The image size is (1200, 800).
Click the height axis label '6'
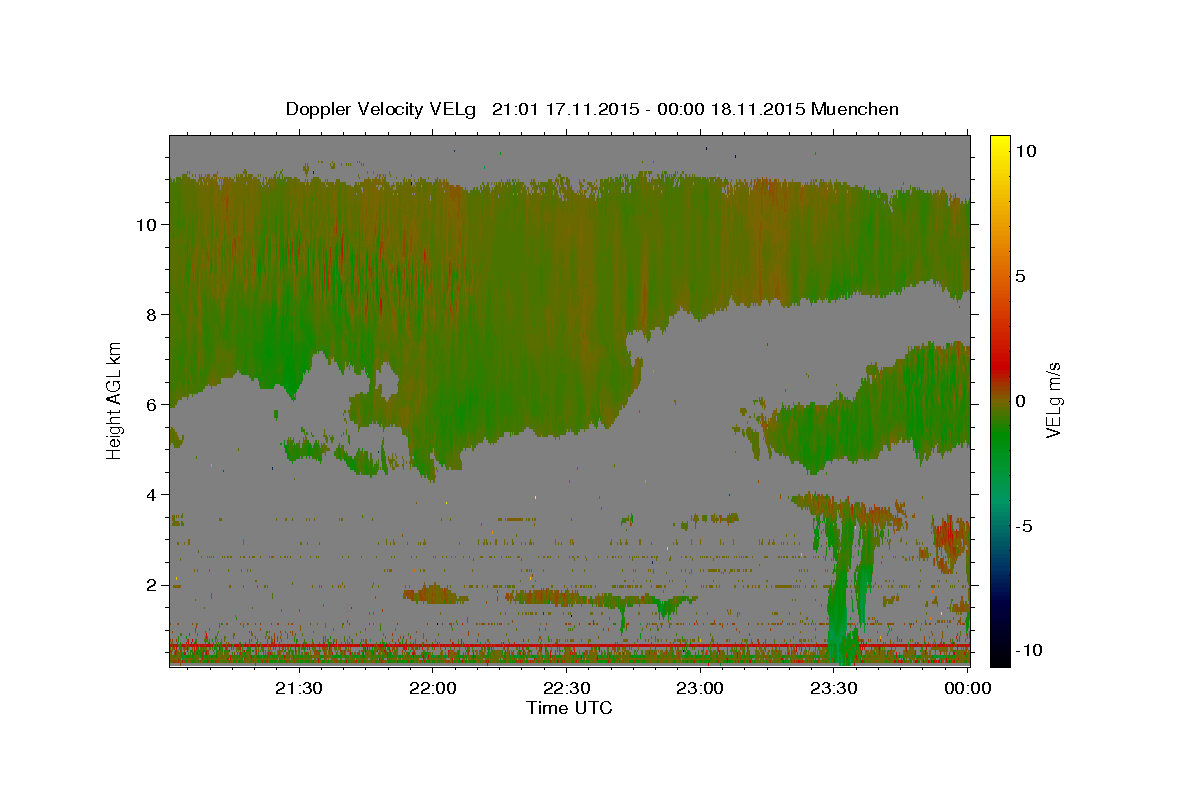pos(151,404)
